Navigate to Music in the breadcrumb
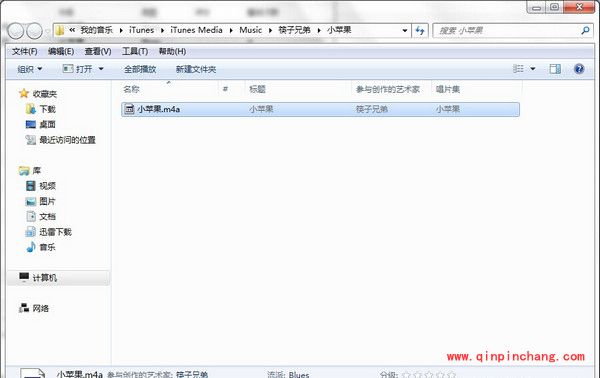 (x=251, y=30)
